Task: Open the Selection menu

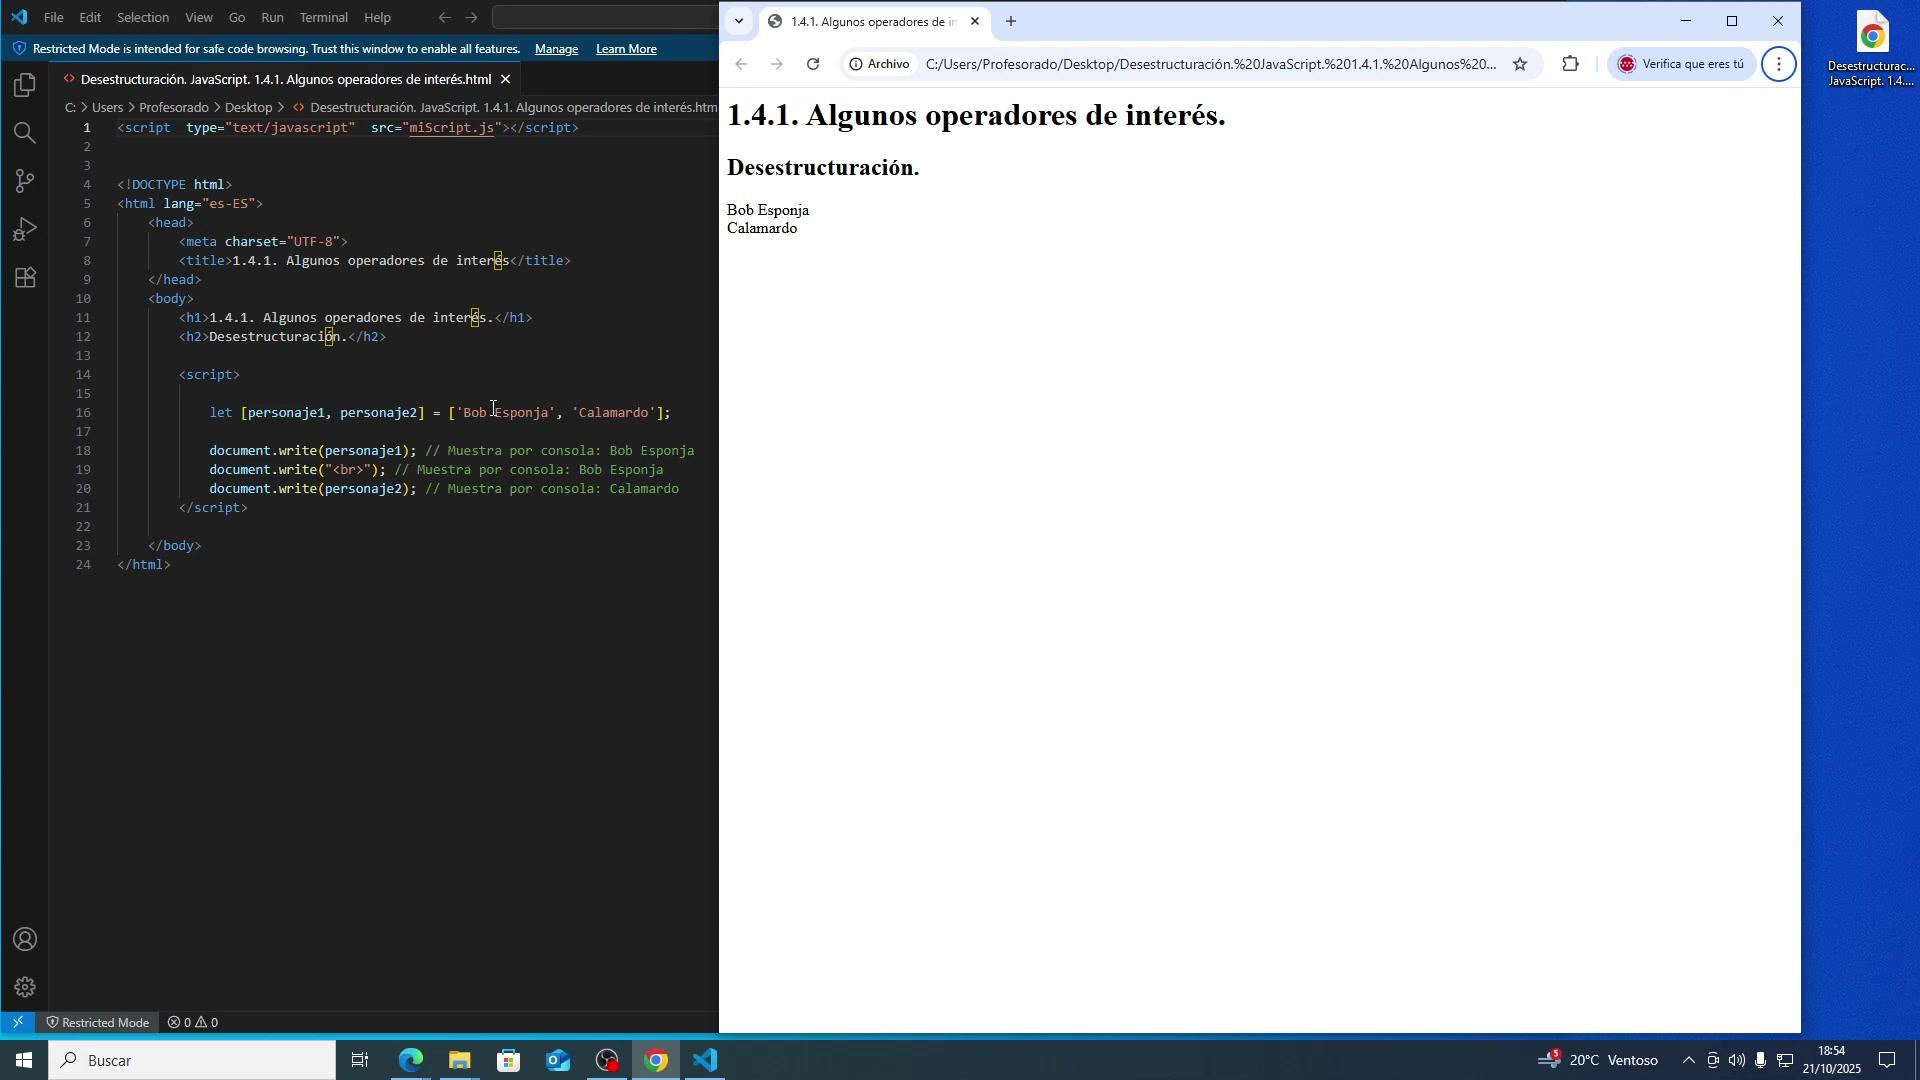Action: pyautogui.click(x=143, y=17)
